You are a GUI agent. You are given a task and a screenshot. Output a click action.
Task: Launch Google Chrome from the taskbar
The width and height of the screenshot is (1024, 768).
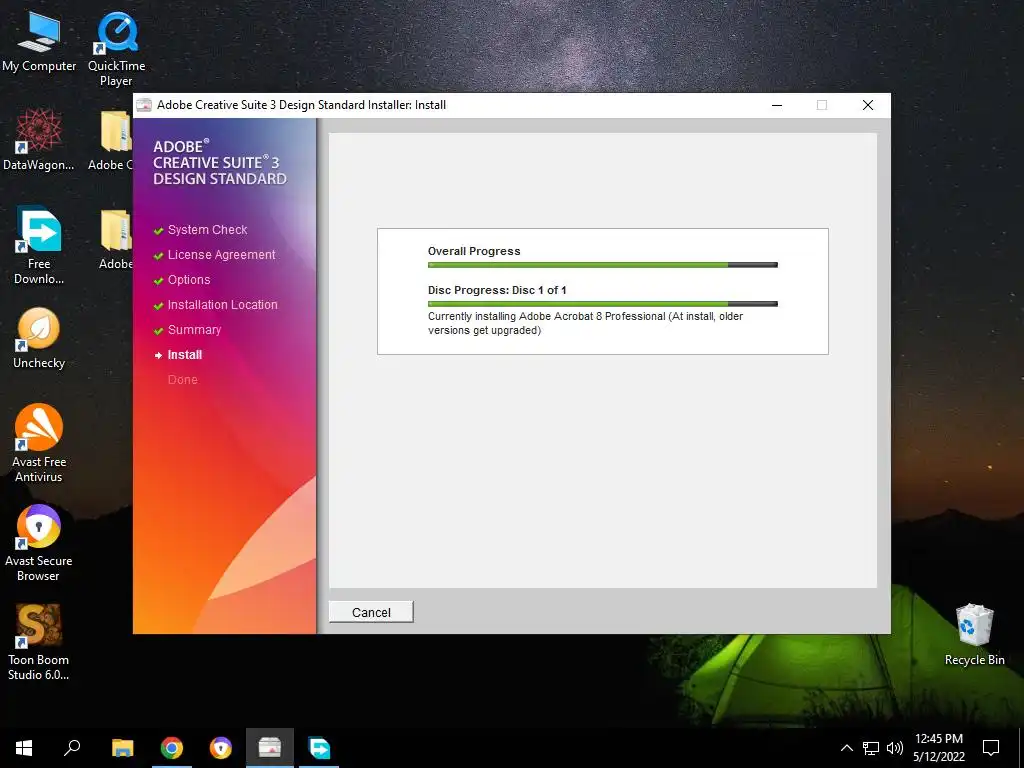tap(172, 748)
